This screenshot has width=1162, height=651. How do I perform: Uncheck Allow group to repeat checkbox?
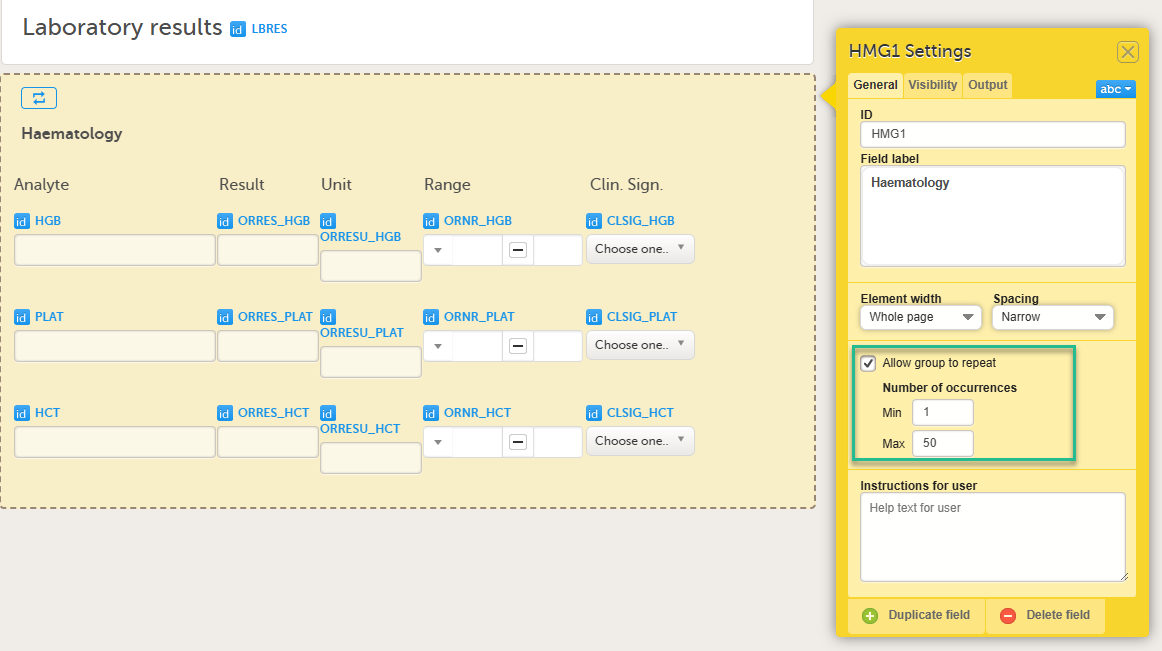(868, 363)
